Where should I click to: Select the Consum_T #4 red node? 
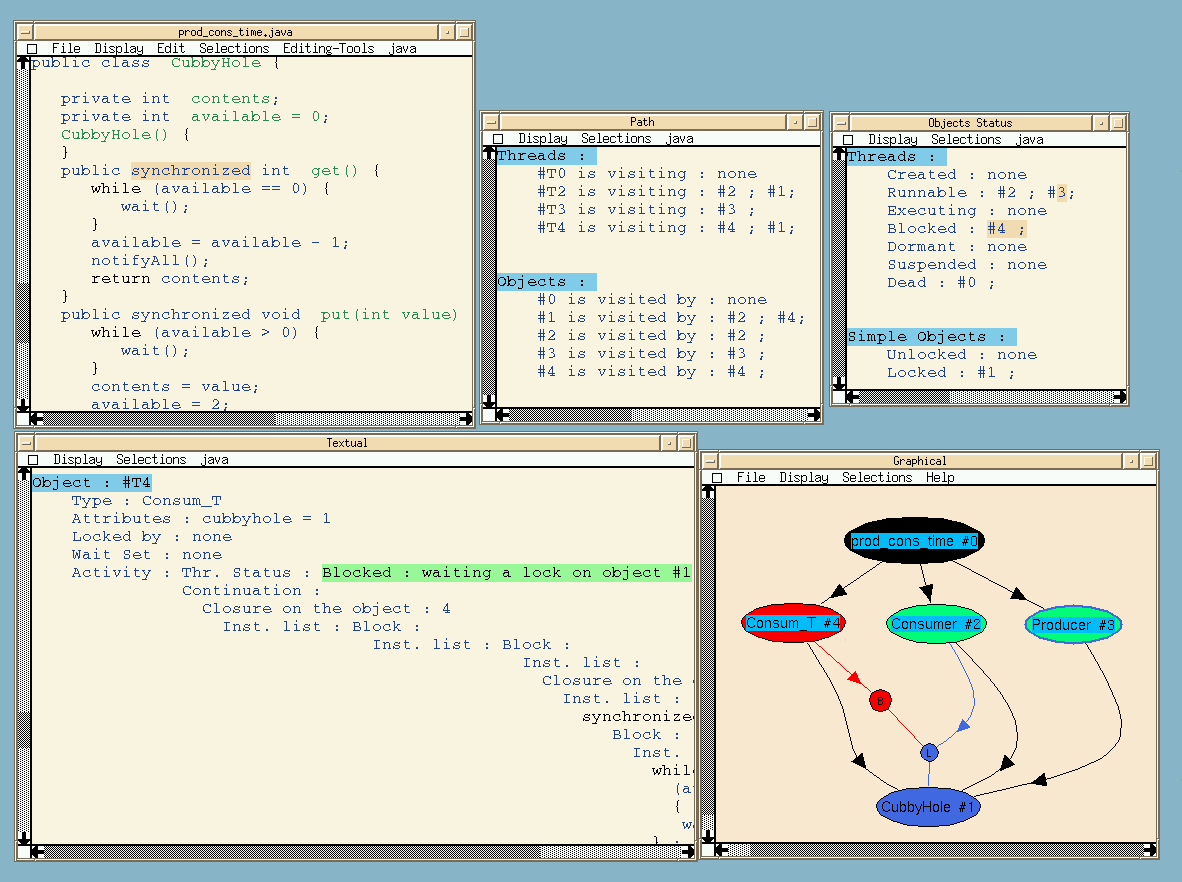[793, 623]
